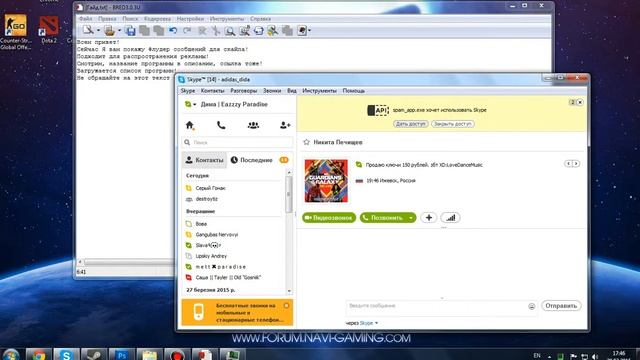Click the free mobile calls banner
The height and width of the screenshot is (360, 640).
point(237,312)
